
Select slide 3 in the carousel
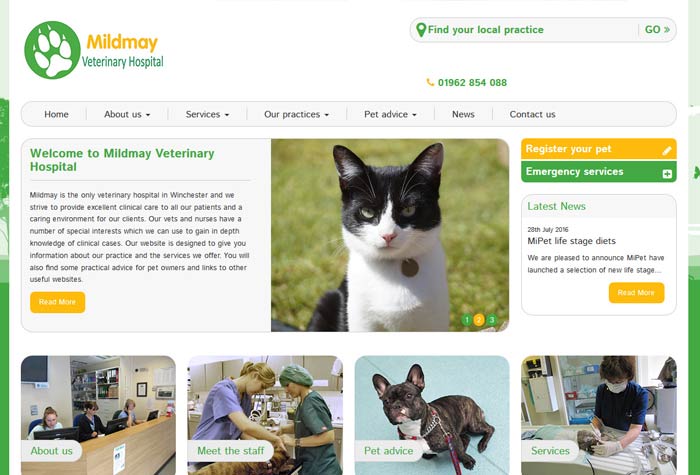click(x=492, y=320)
